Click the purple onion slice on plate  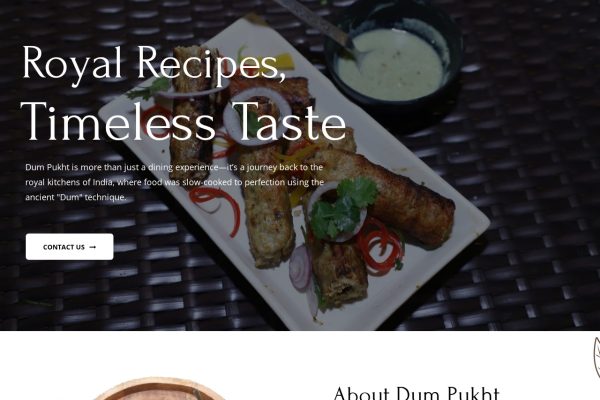[300, 268]
